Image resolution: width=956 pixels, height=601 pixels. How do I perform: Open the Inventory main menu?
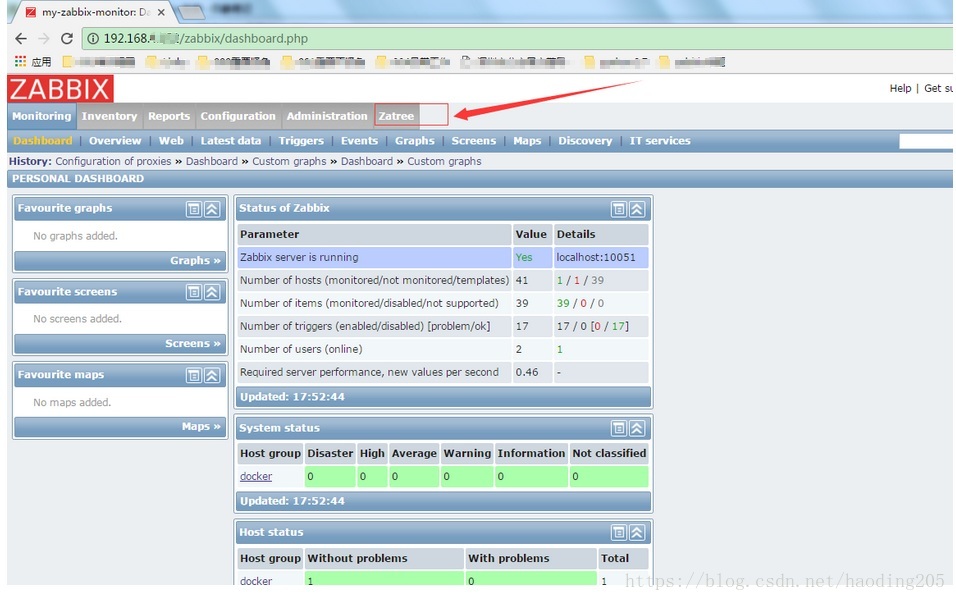(x=109, y=116)
